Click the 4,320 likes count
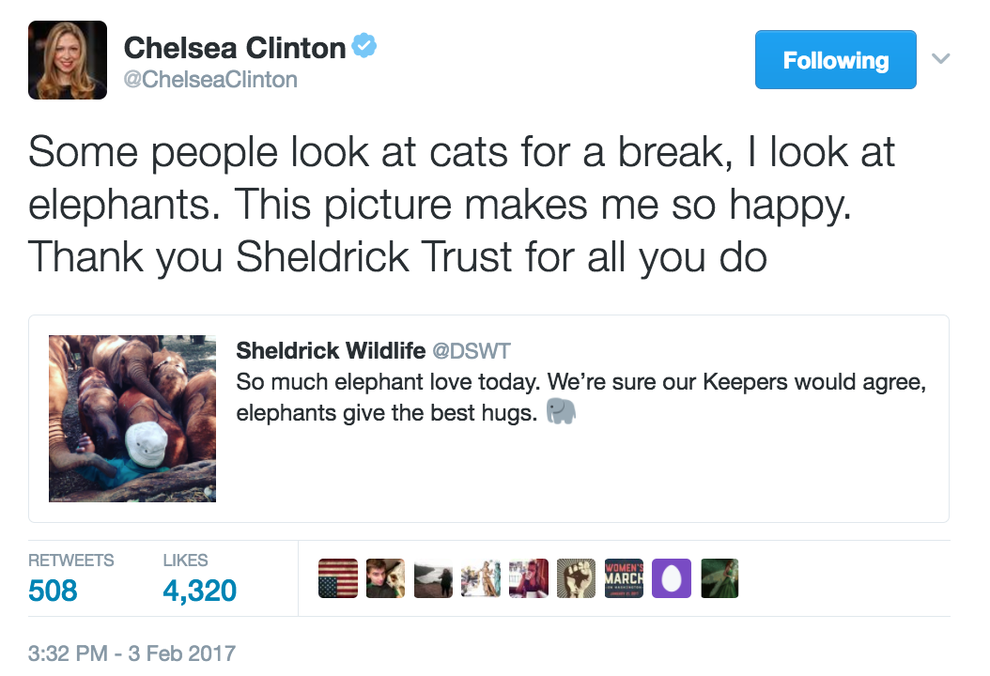Image resolution: width=990 pixels, height=676 pixels. 200,591
